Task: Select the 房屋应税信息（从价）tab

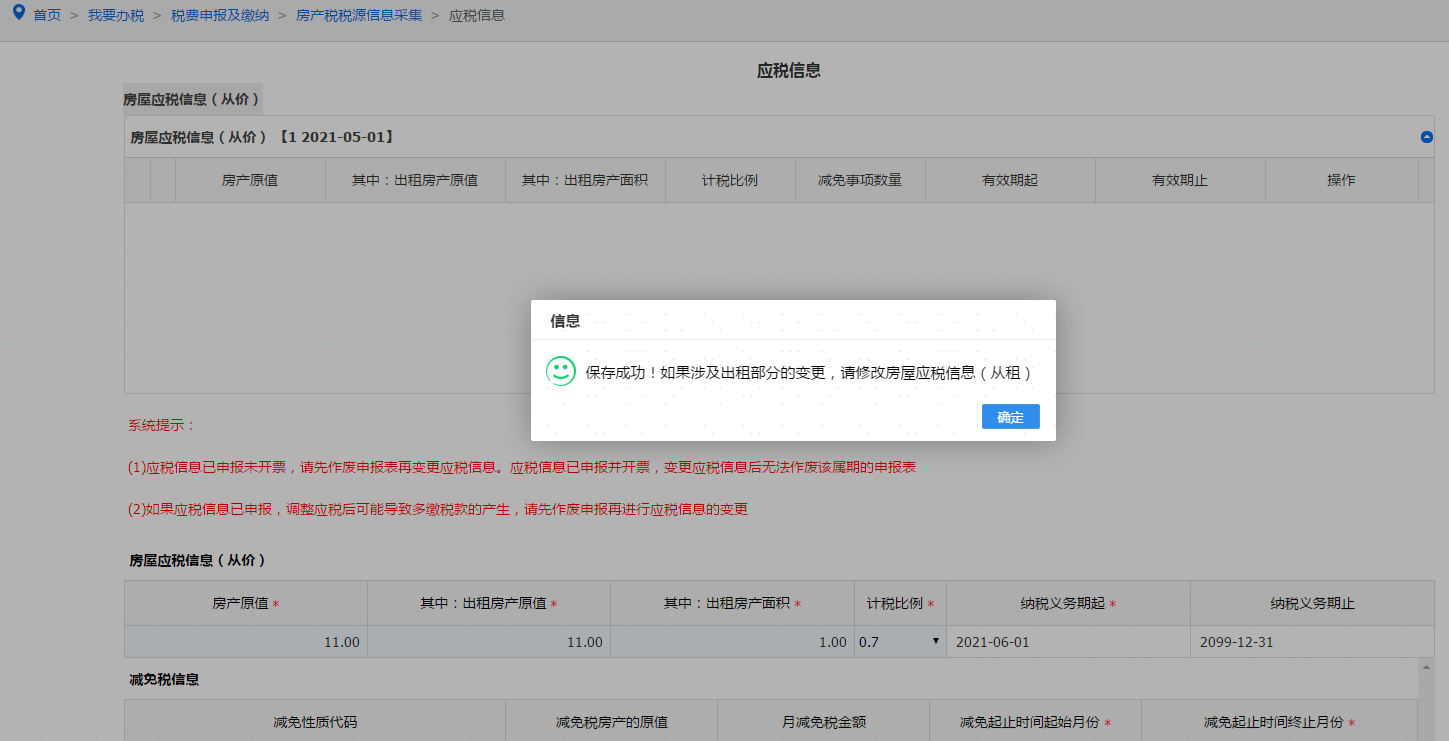Action: [x=192, y=99]
